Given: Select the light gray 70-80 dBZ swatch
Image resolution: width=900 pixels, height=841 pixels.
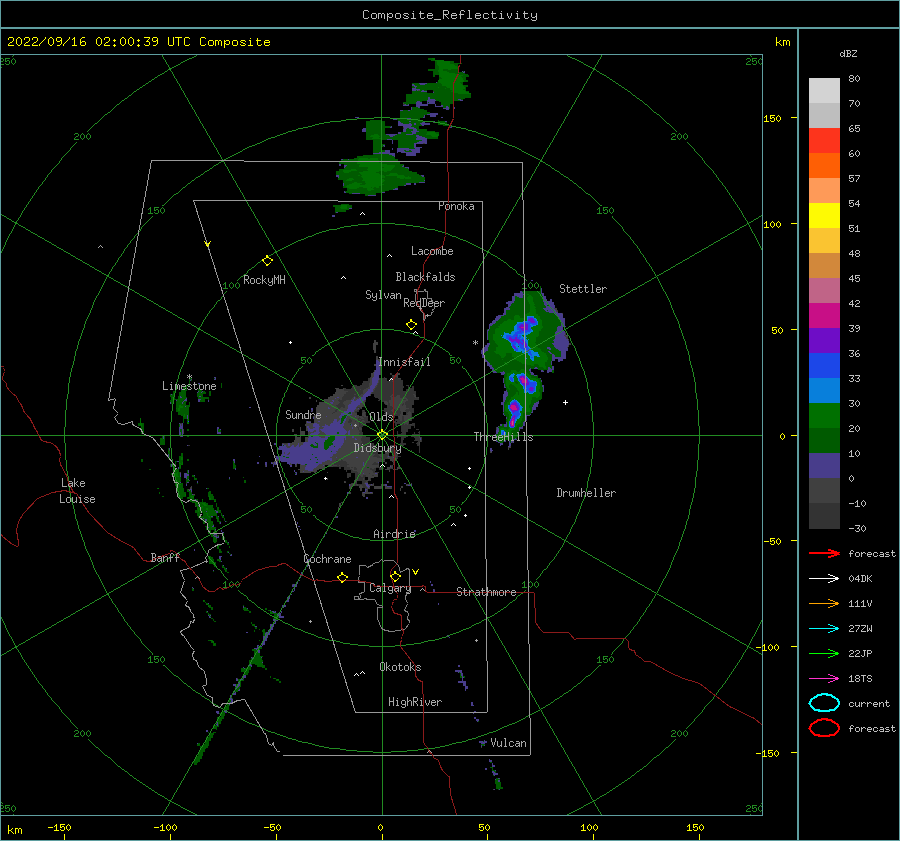Looking at the screenshot, I should 824,91.
